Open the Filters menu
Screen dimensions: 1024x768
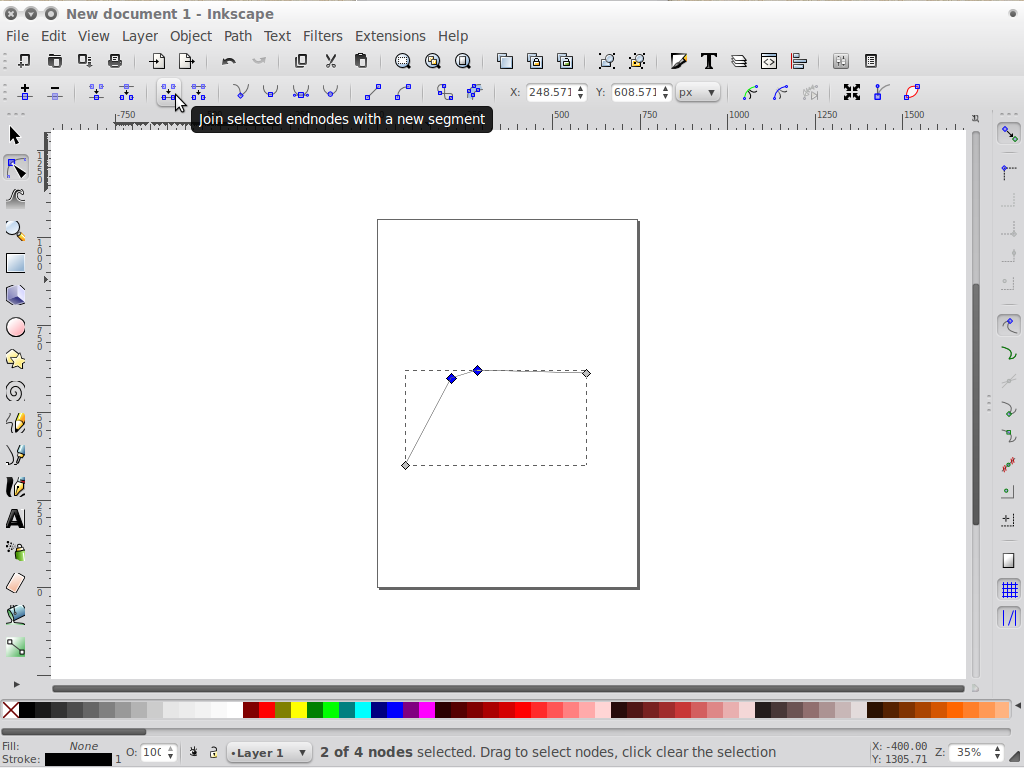[323, 36]
